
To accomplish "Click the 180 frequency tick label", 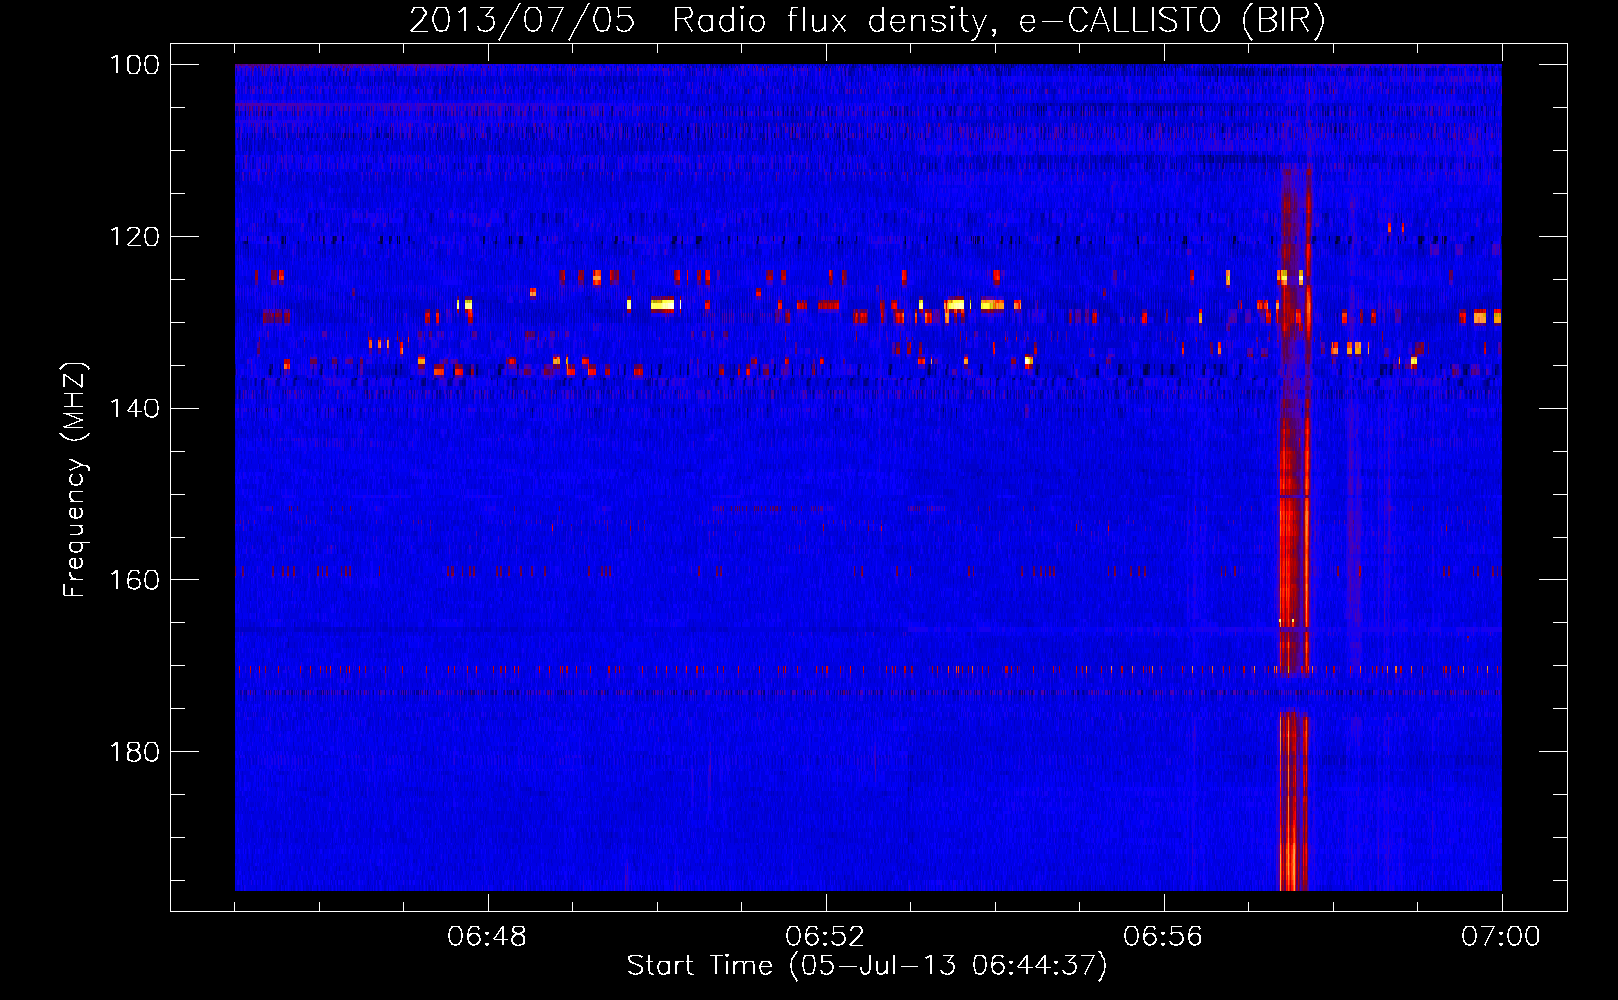I will click(134, 751).
